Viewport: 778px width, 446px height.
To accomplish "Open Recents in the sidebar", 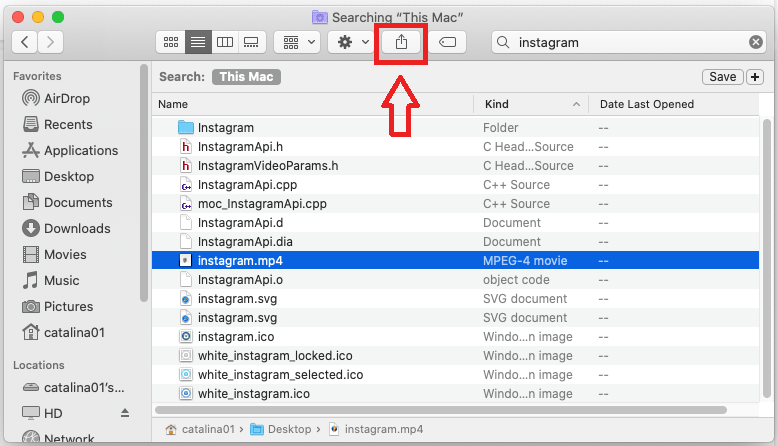I will [58, 125].
